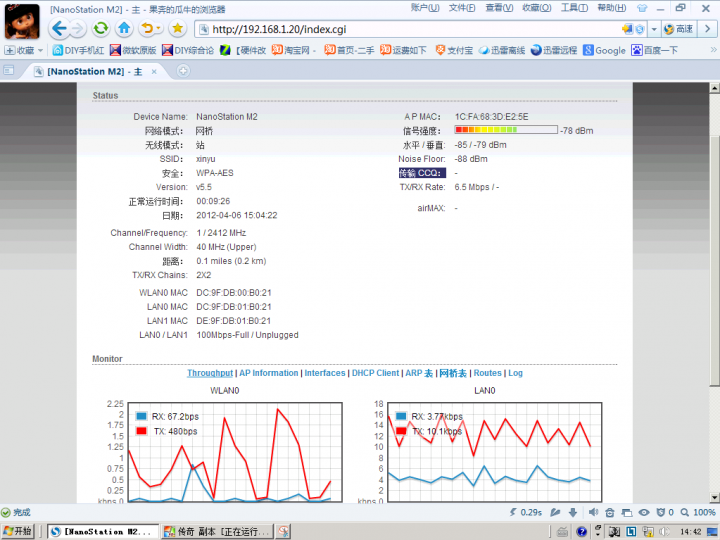Open the DHCP Client link
Screen dimensions: 720x540
pos(375,373)
